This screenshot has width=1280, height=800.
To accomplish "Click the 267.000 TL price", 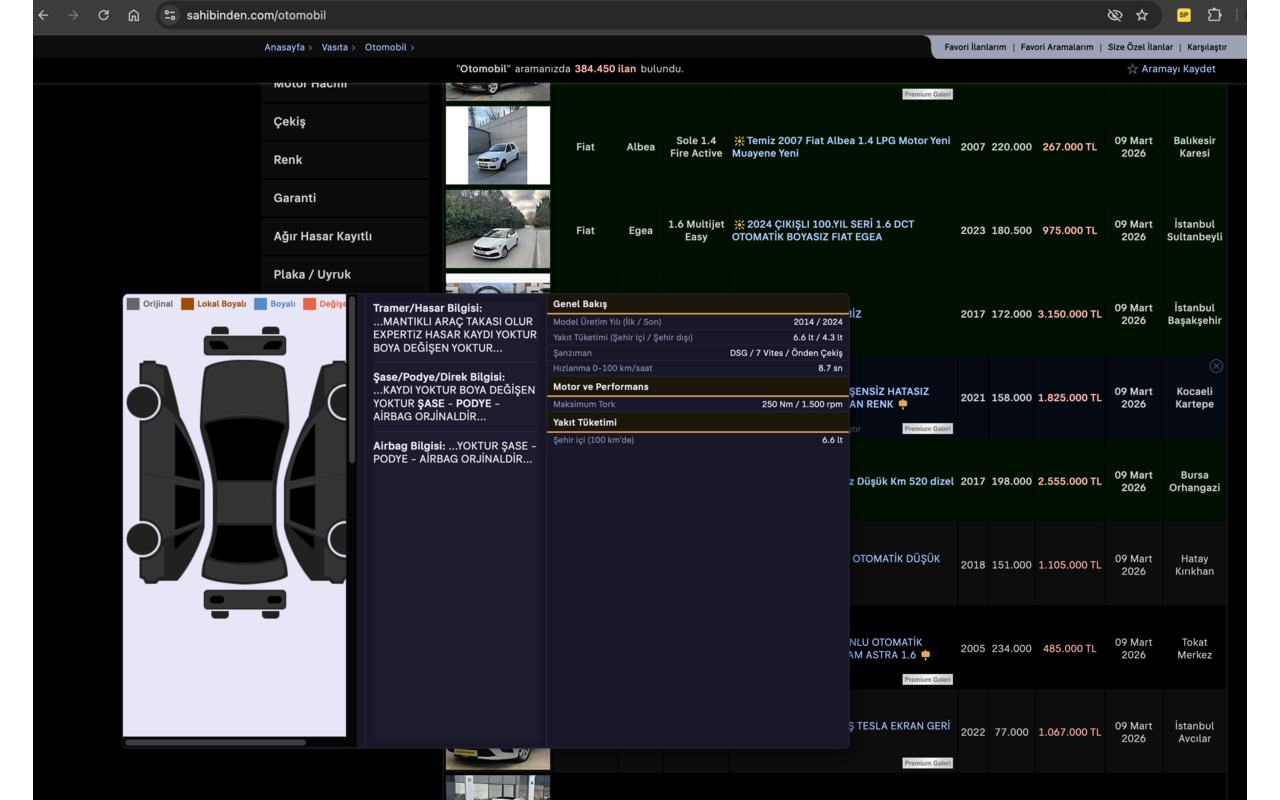I will pyautogui.click(x=1069, y=147).
